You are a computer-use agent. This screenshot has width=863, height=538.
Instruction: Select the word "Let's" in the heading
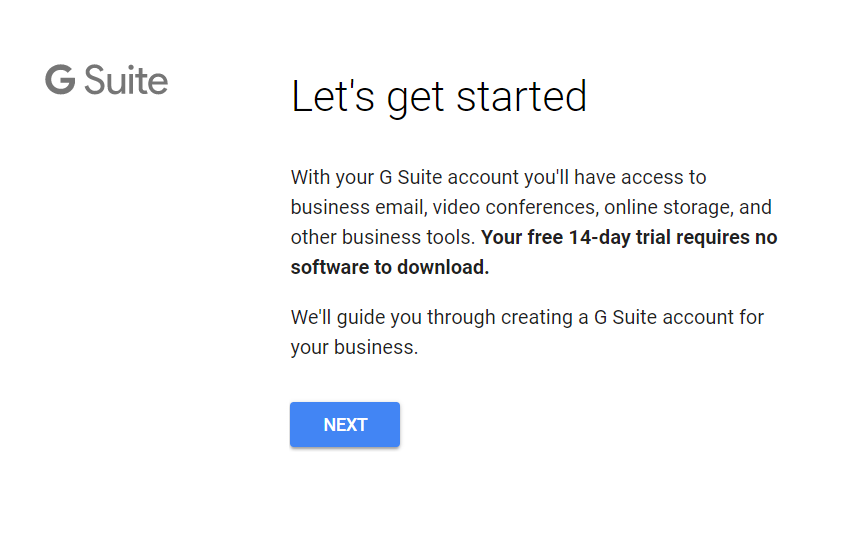coord(332,96)
